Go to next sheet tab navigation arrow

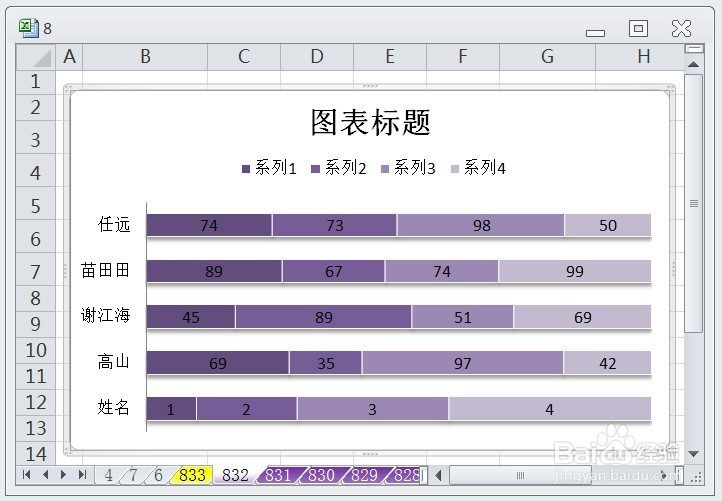point(64,475)
